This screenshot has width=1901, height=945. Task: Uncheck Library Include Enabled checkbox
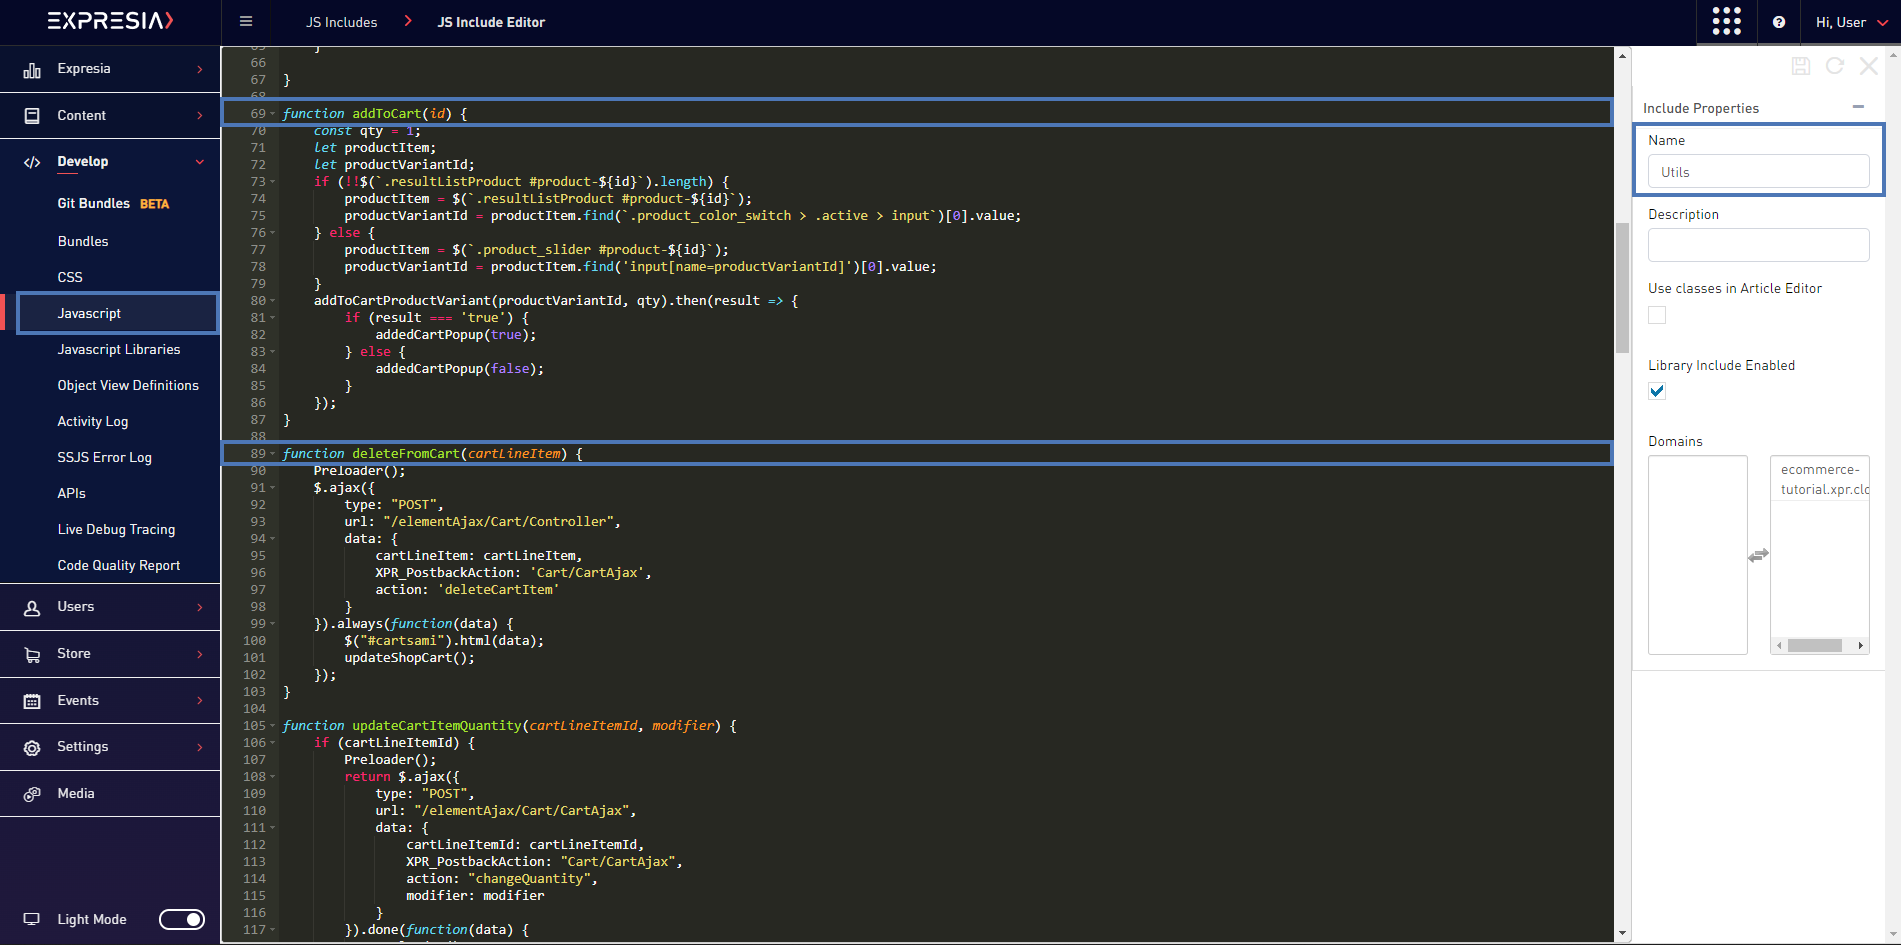tap(1657, 391)
